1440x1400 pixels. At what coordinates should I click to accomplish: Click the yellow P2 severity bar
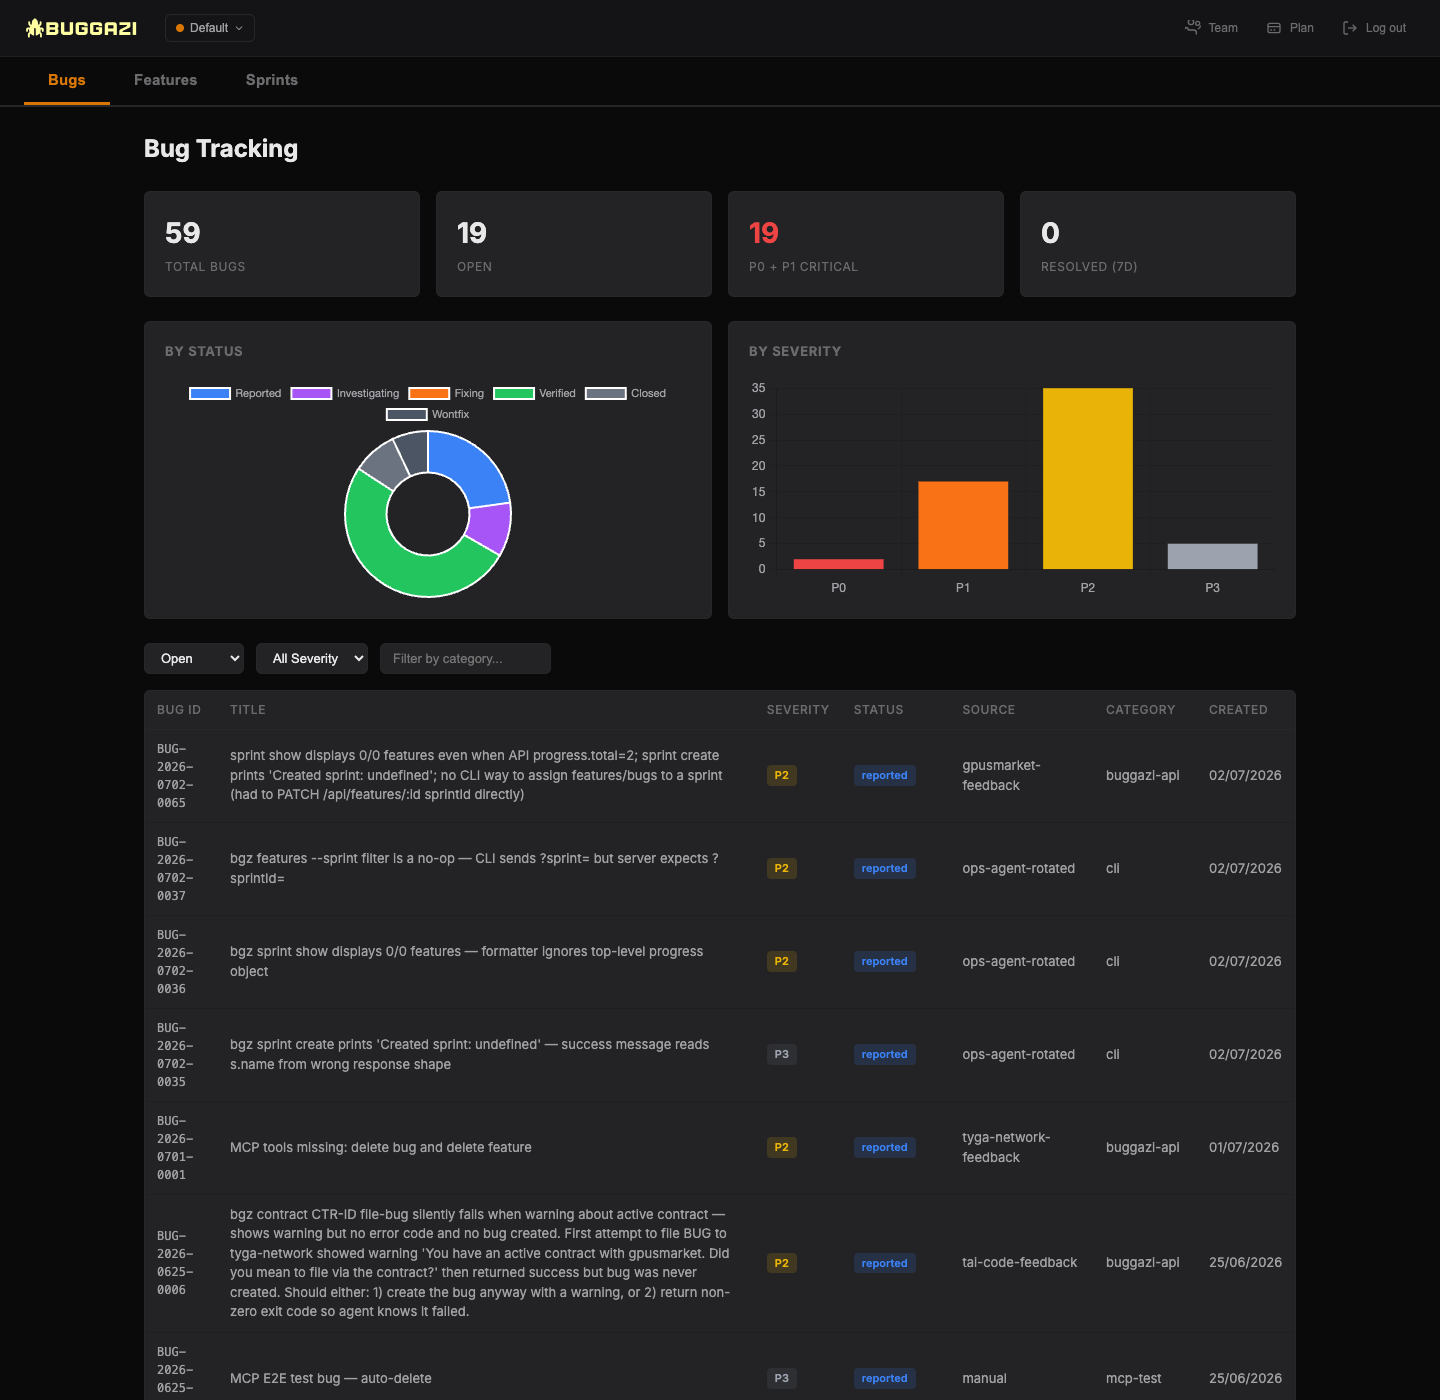(x=1088, y=478)
